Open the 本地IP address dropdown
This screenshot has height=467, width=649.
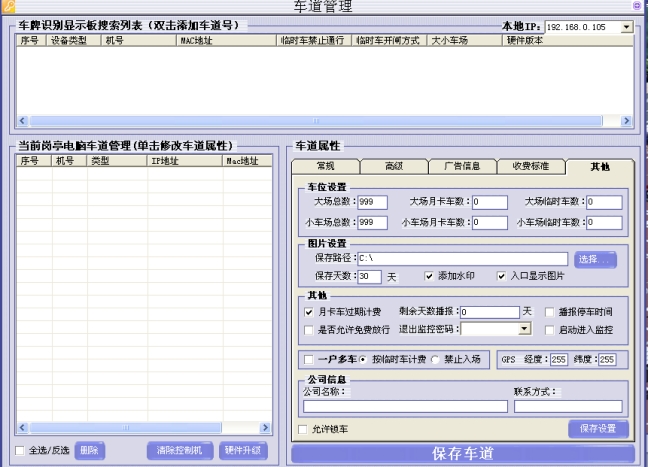point(626,26)
